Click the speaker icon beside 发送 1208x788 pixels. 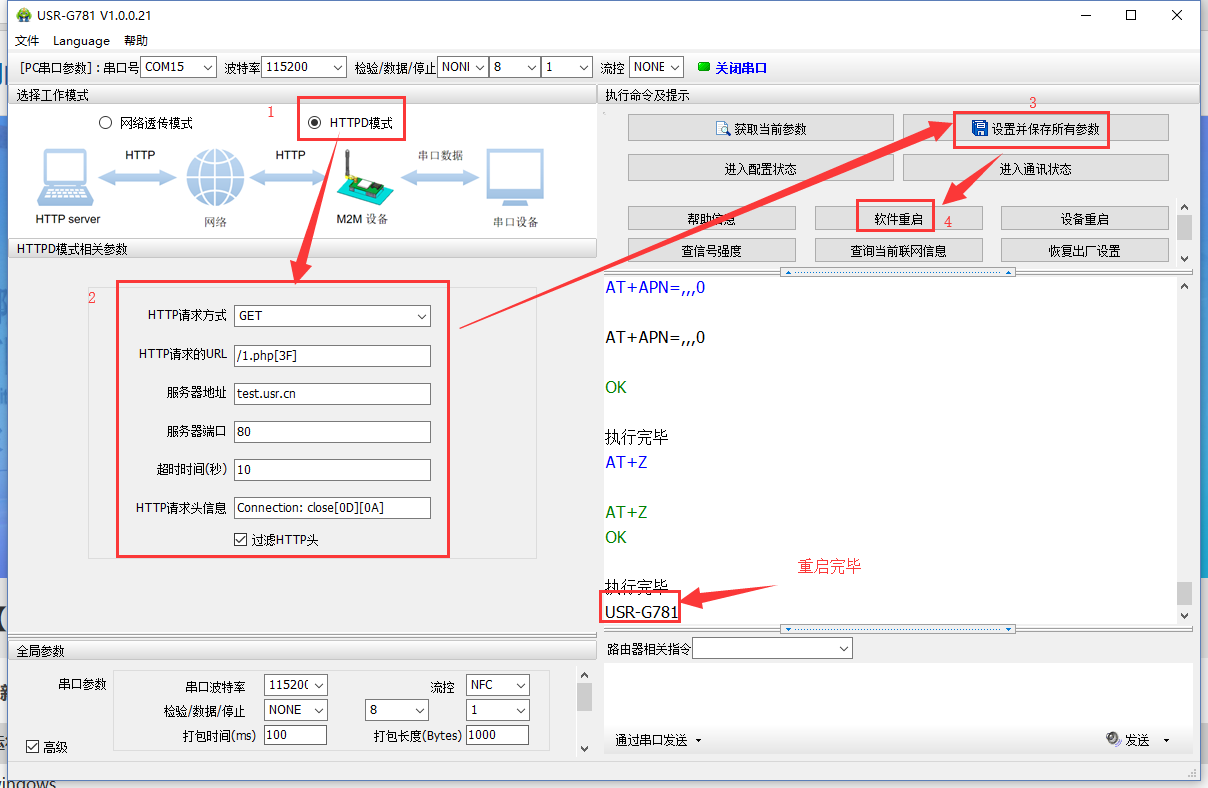click(x=1113, y=739)
